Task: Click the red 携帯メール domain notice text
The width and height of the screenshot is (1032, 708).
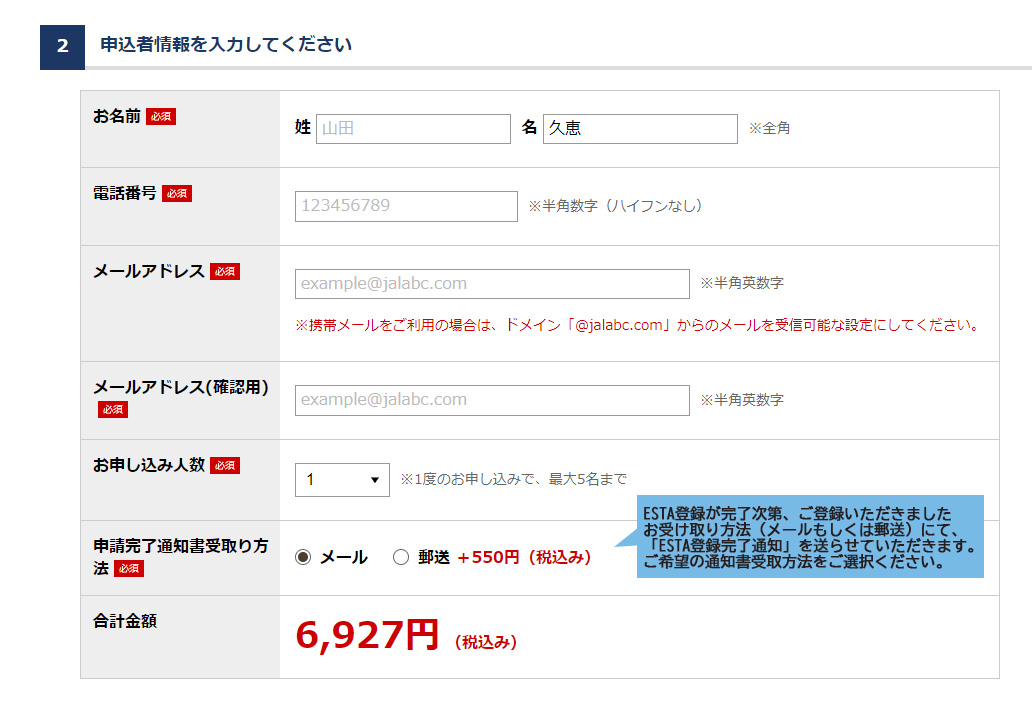Action: coord(637,325)
